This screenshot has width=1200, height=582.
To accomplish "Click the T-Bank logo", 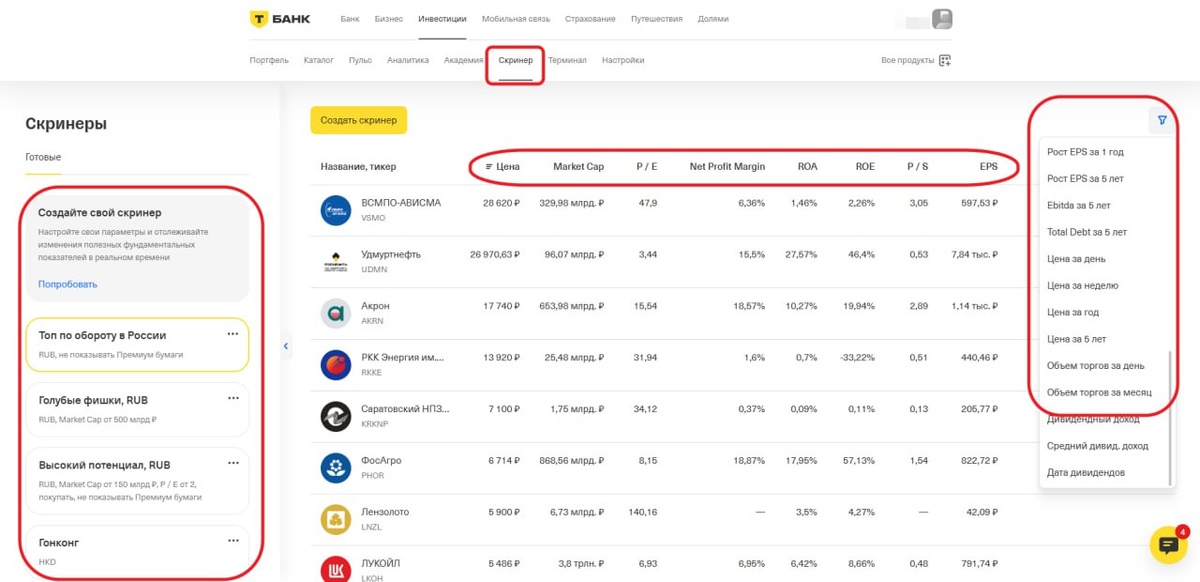I will (280, 19).
